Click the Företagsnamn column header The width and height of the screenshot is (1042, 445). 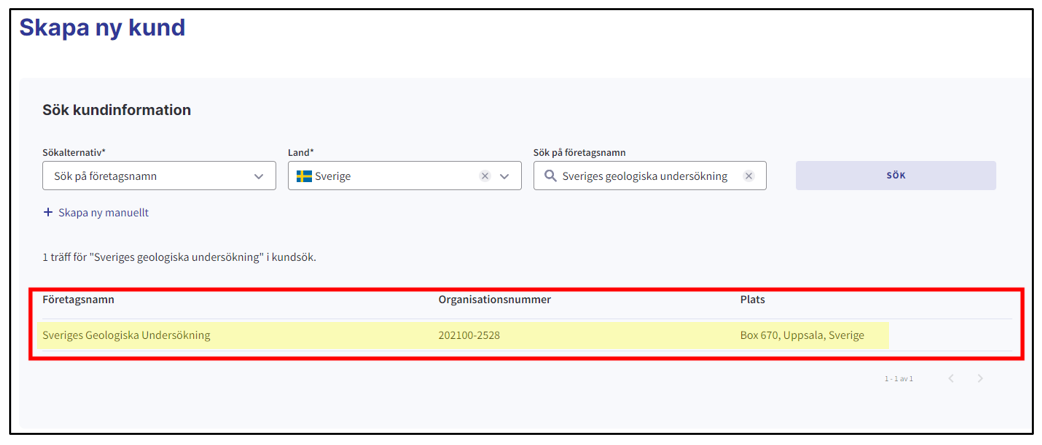pos(78,300)
